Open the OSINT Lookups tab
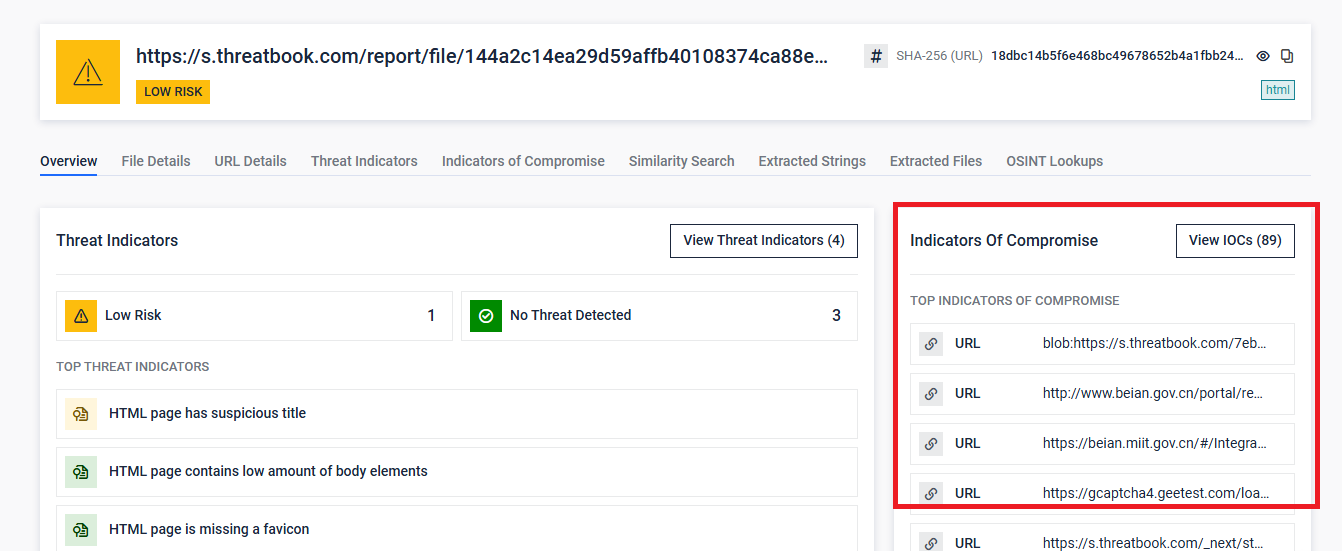 [x=1054, y=161]
